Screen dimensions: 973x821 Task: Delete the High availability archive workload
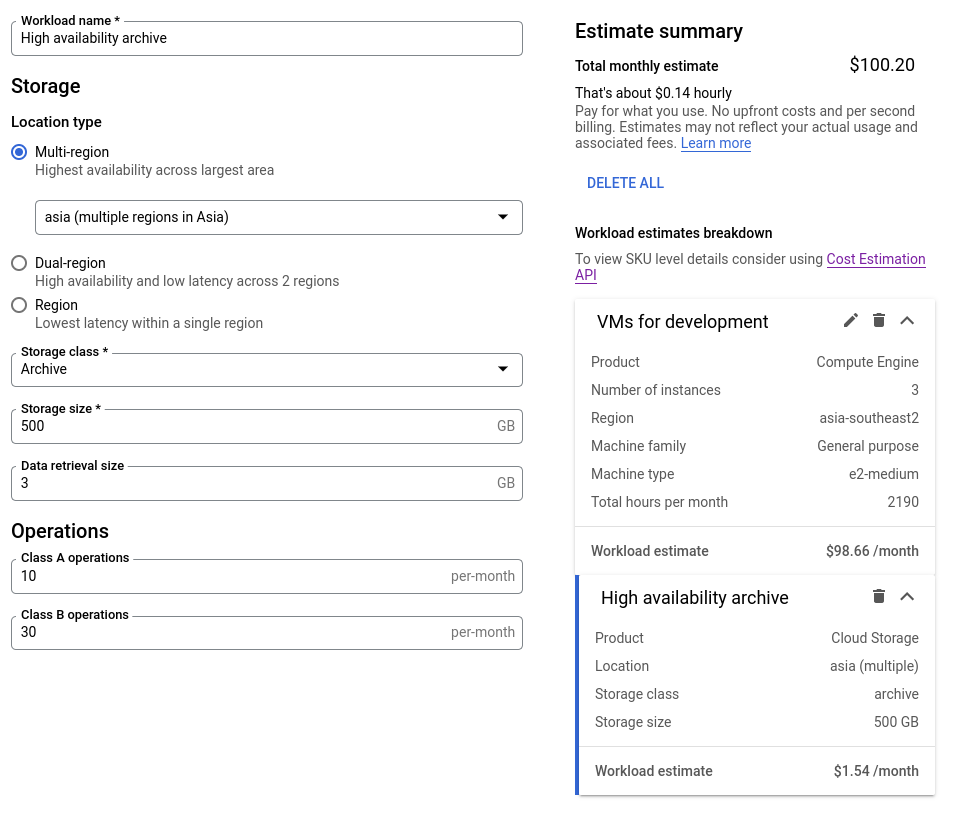[x=879, y=596]
